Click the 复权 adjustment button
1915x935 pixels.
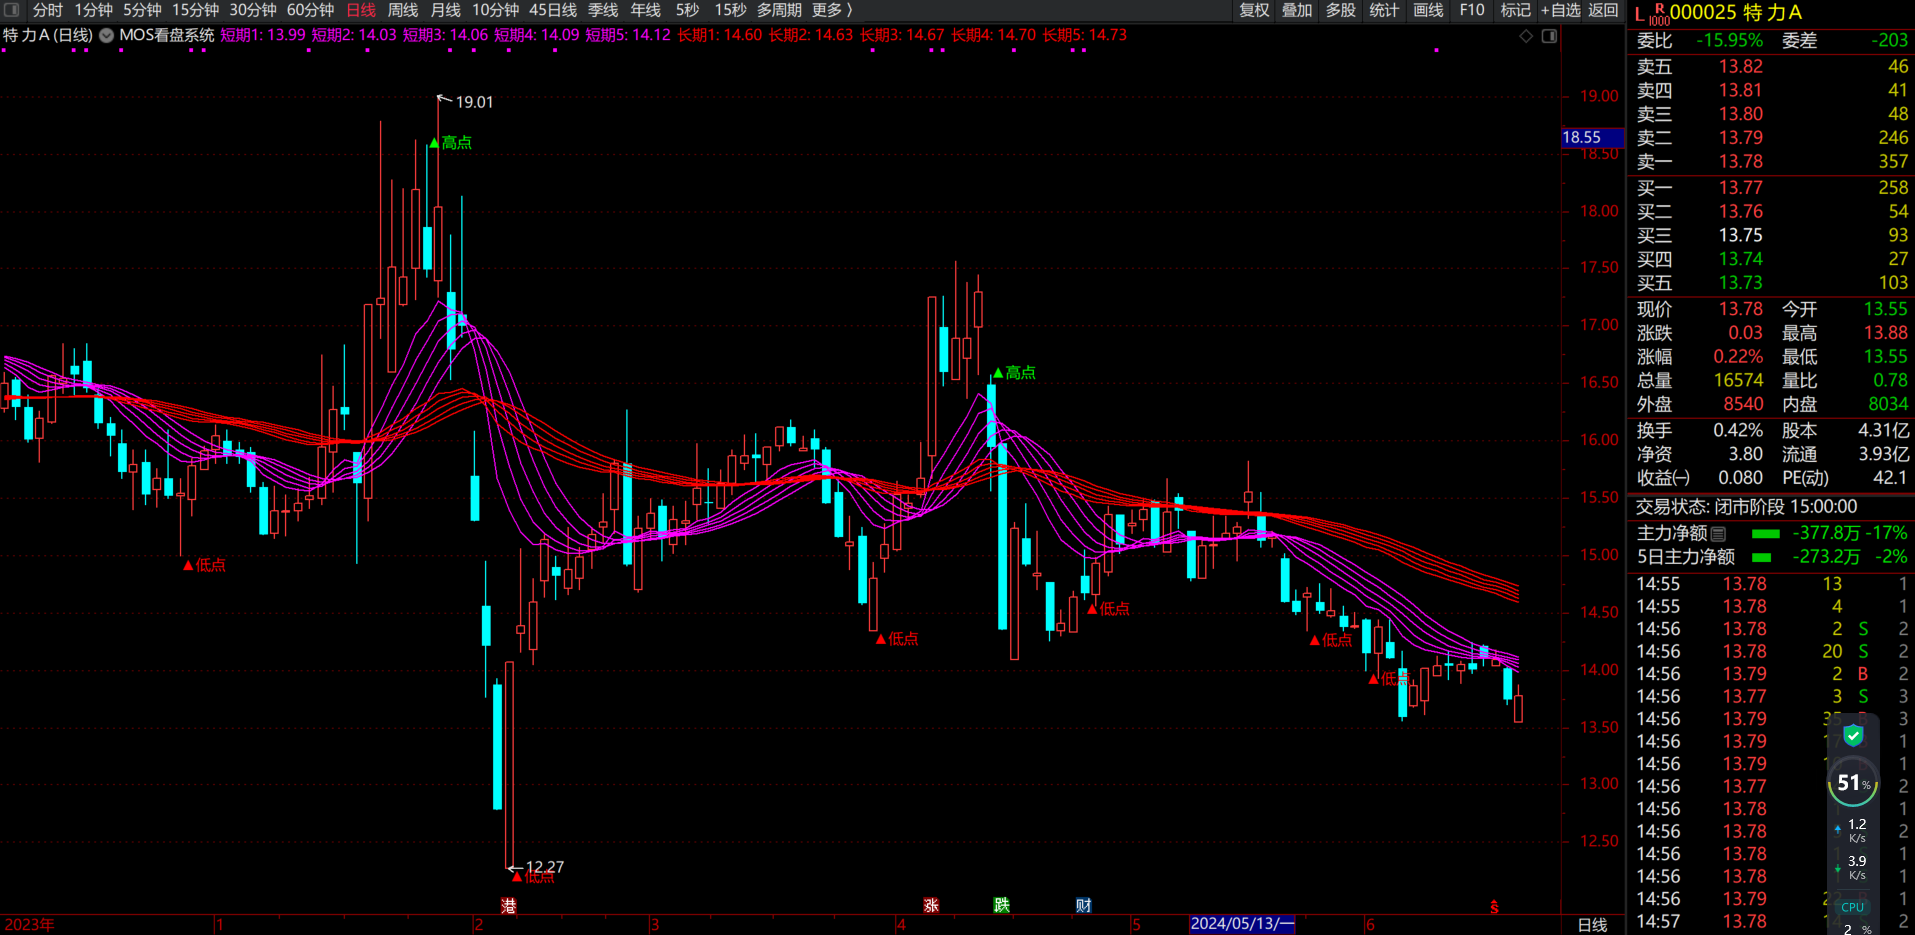[x=1254, y=10]
